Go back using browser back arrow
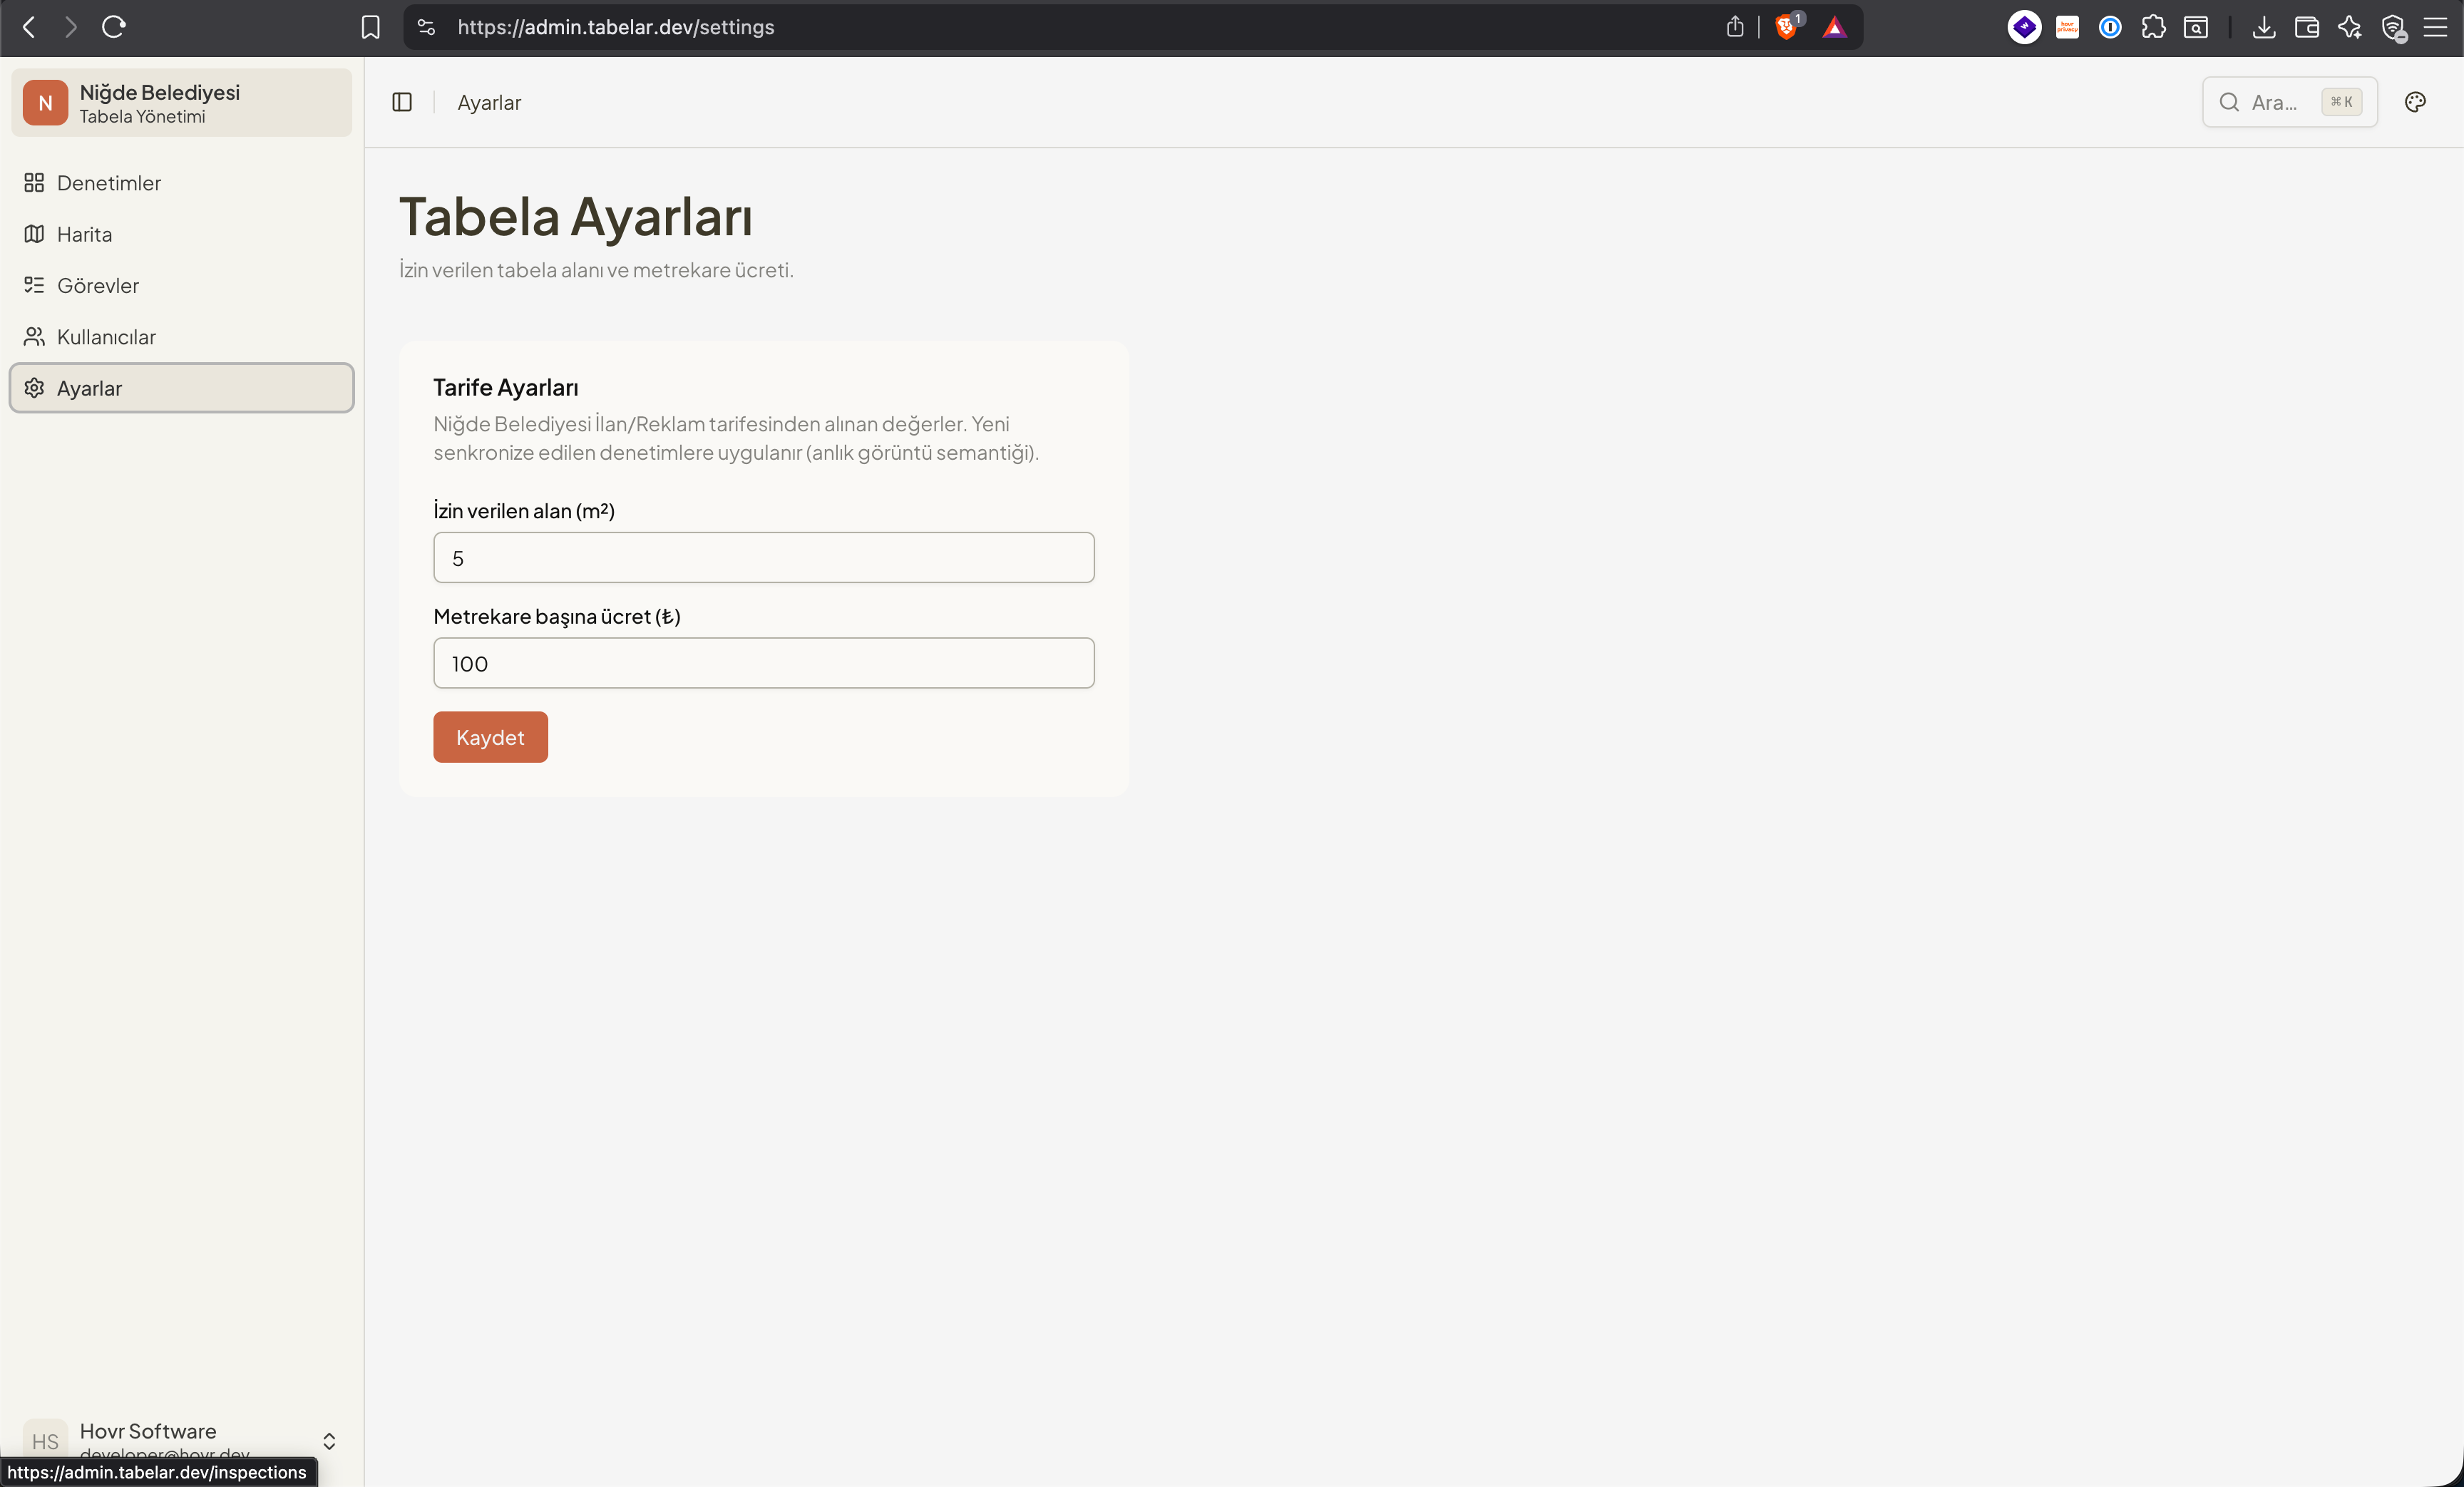 [29, 27]
